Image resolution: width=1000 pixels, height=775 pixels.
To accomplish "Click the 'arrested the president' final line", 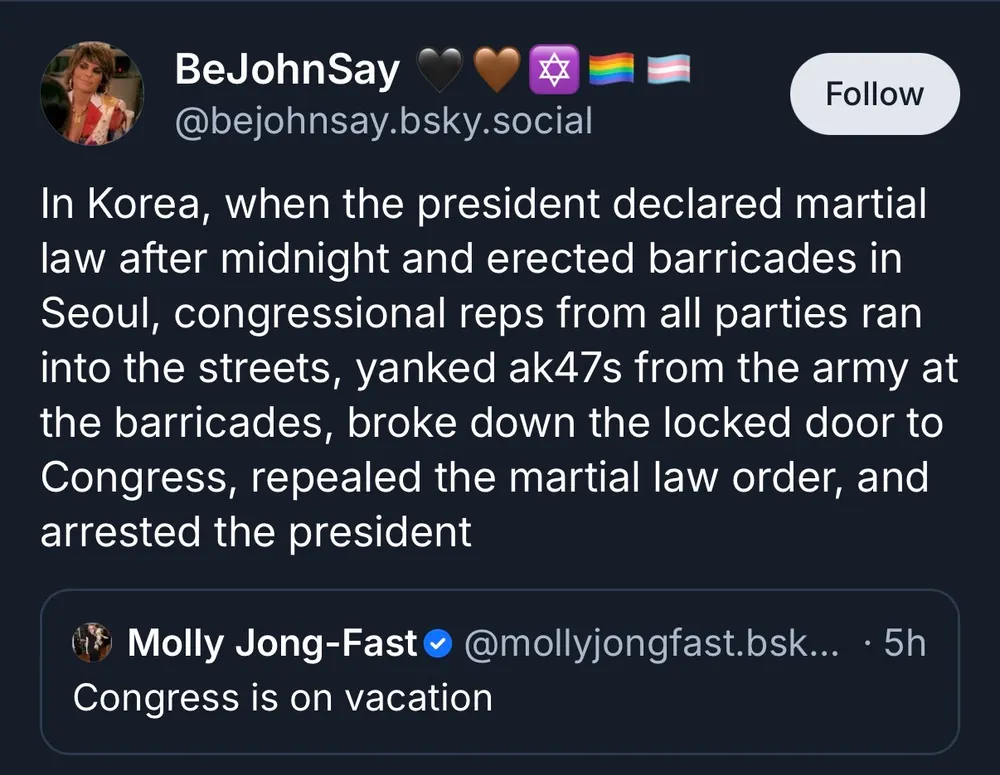I will coord(255,531).
